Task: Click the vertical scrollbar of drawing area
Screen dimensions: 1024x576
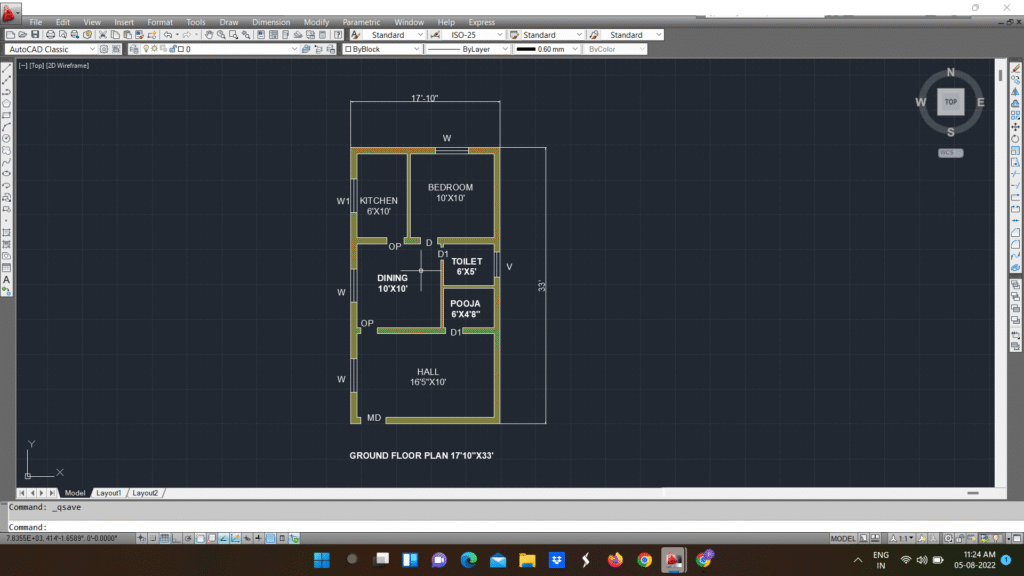Action: point(1000,273)
